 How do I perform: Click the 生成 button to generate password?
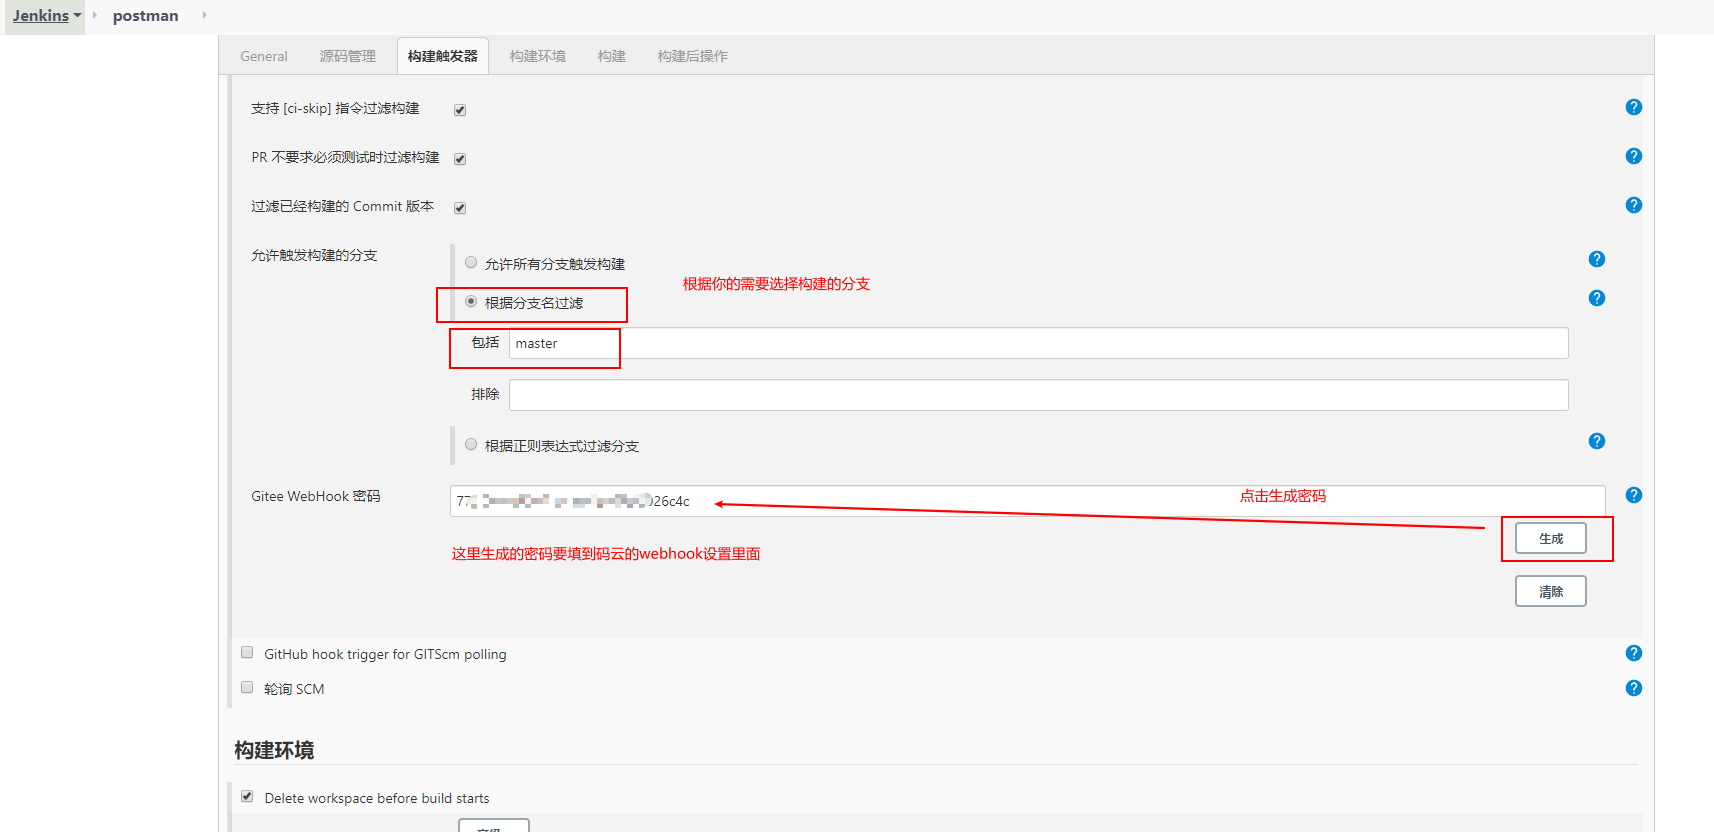(x=1550, y=538)
